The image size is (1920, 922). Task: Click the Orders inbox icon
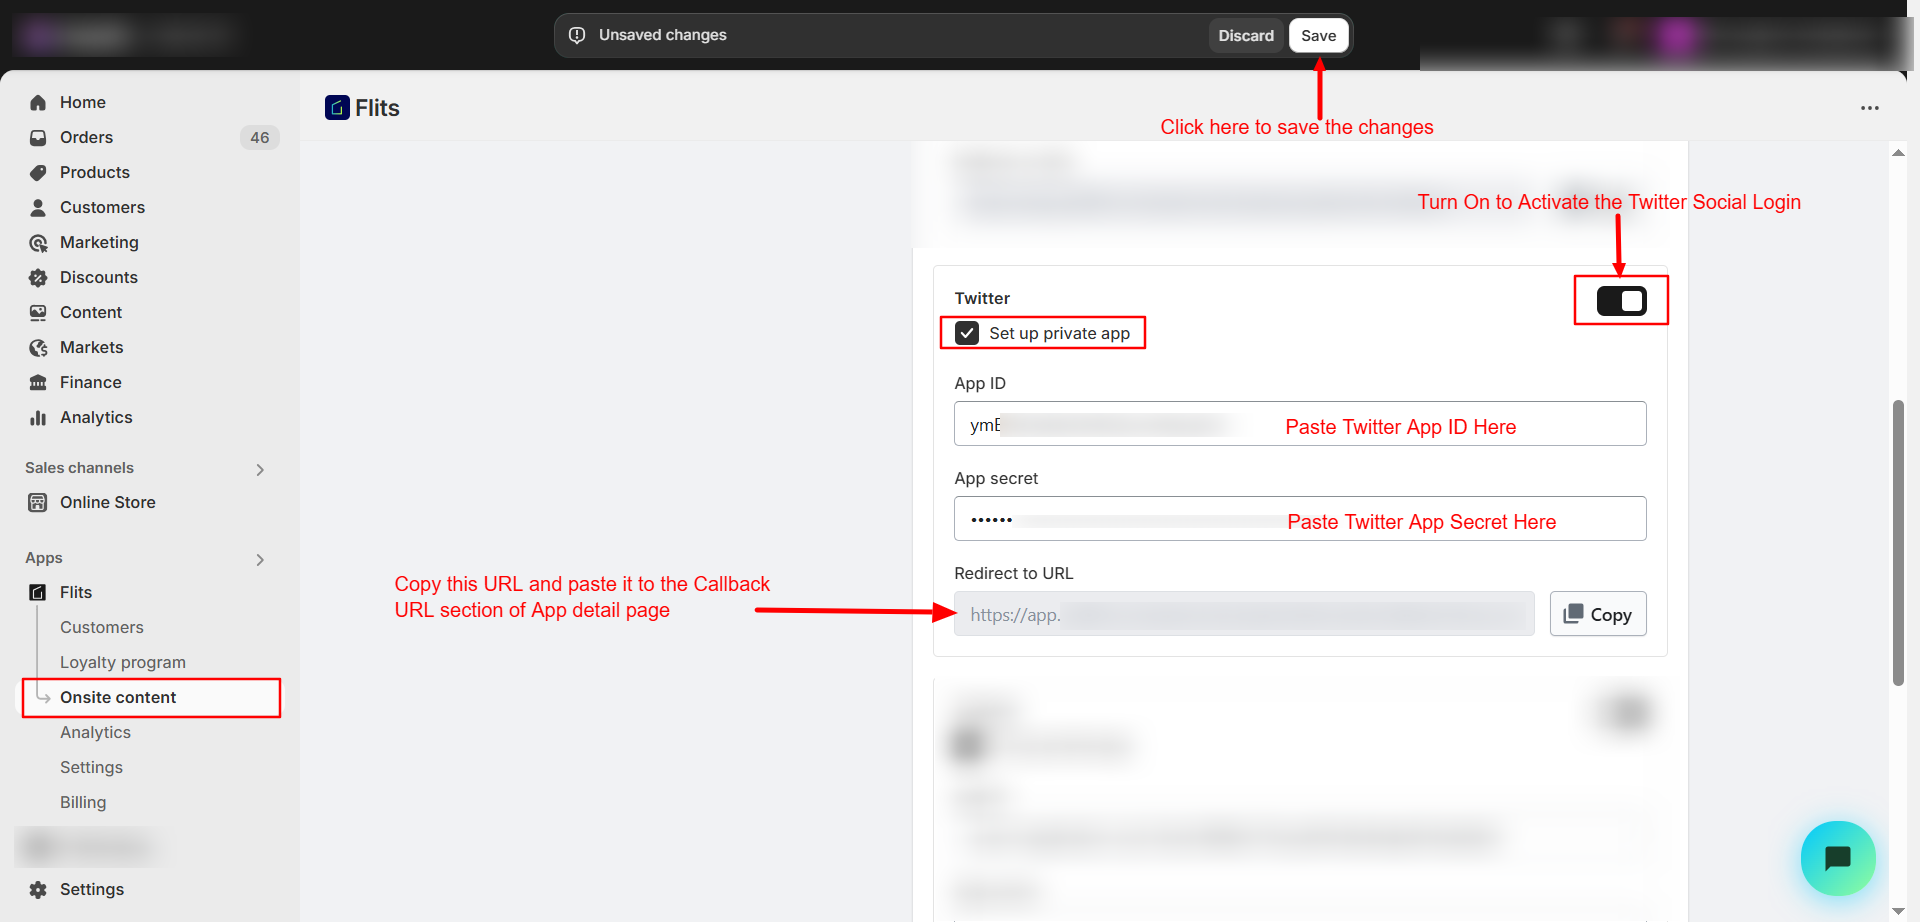(38, 138)
